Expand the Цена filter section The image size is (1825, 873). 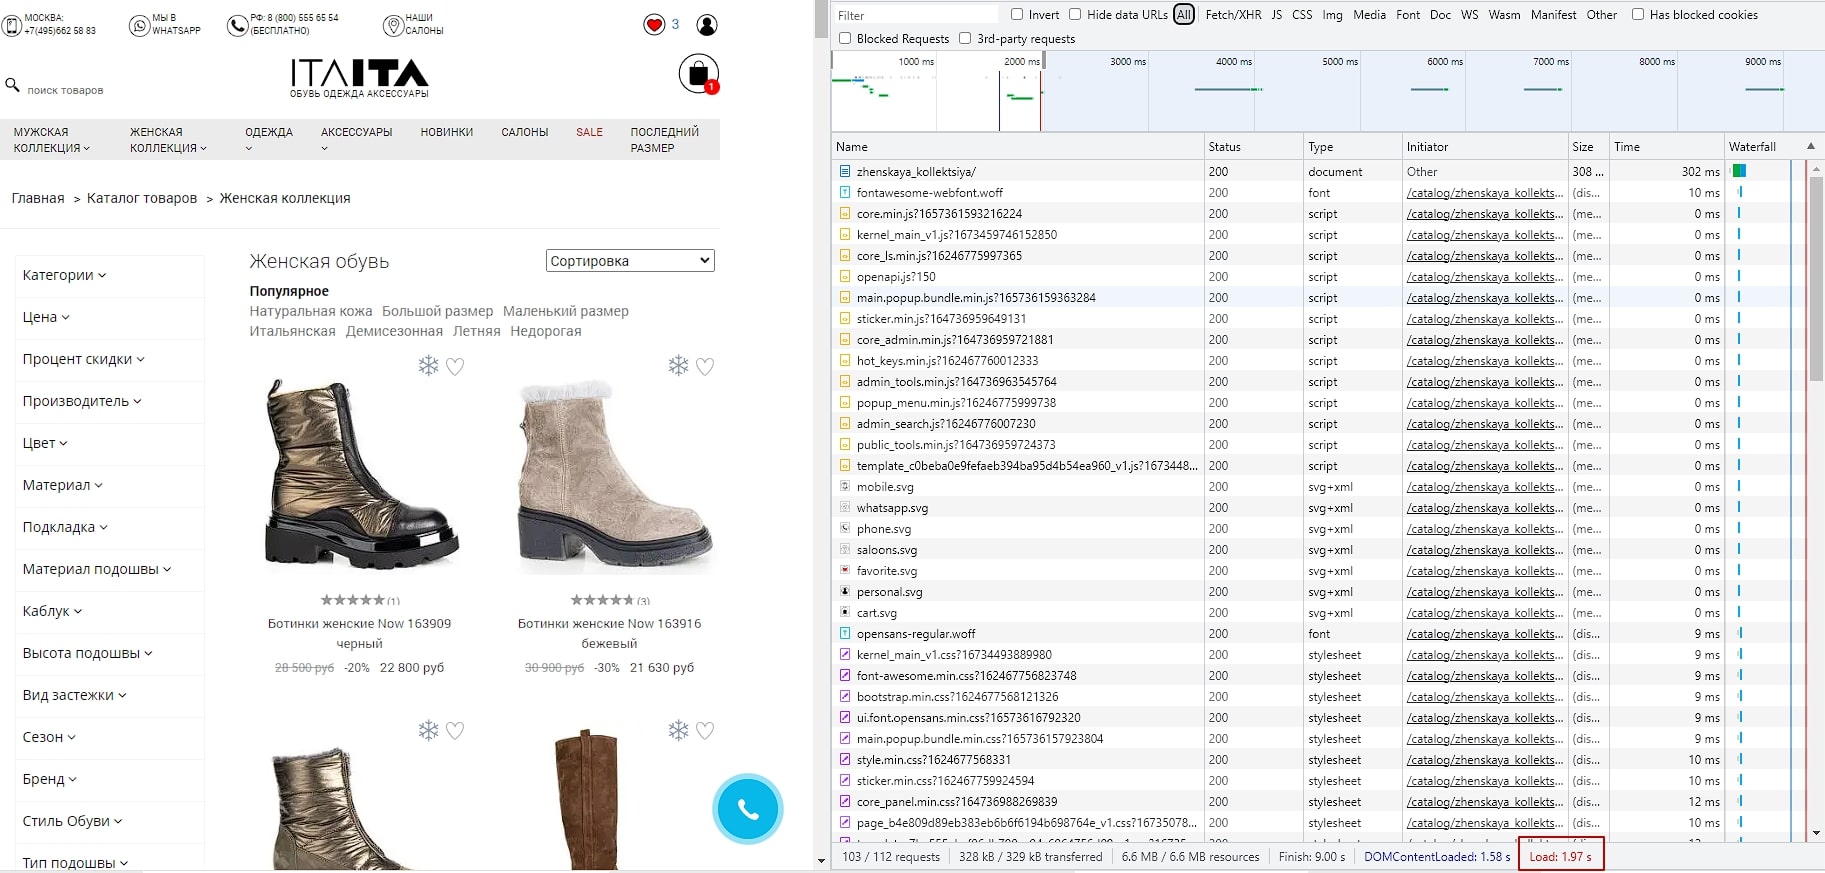[46, 317]
